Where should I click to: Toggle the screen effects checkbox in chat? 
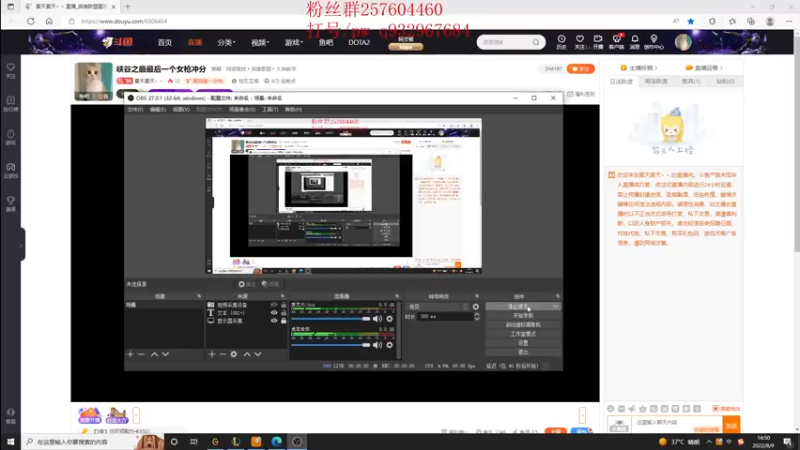pyautogui.click(x=716, y=409)
